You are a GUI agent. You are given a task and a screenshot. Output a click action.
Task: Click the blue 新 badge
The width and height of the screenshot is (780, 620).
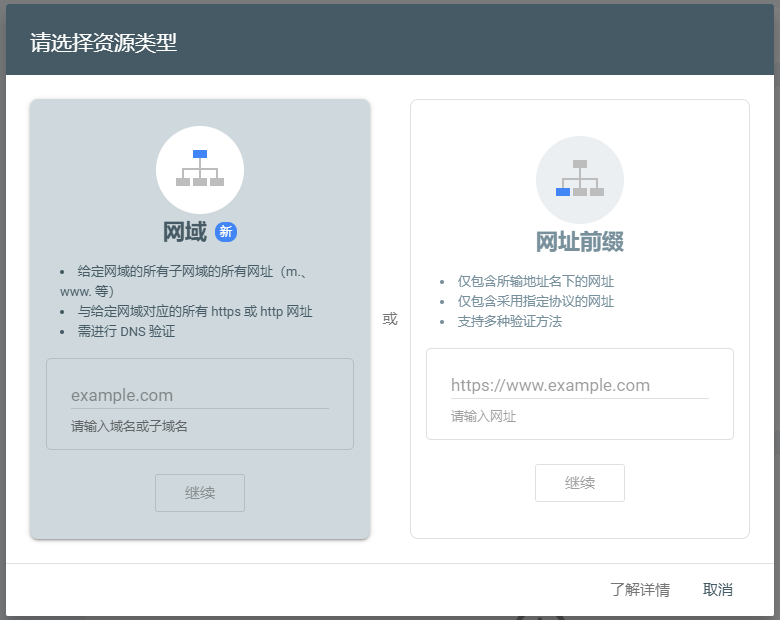coord(226,232)
